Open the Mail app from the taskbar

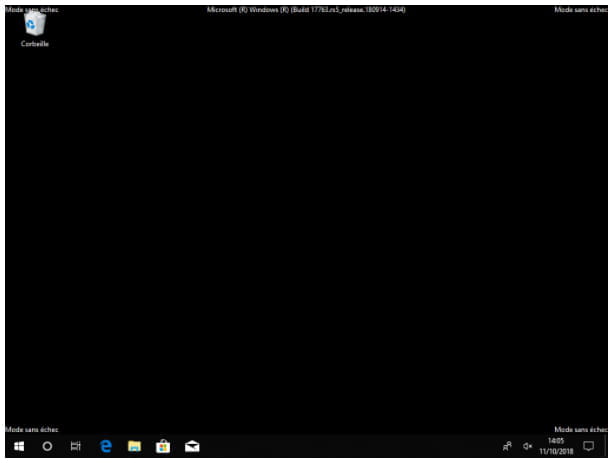192,447
